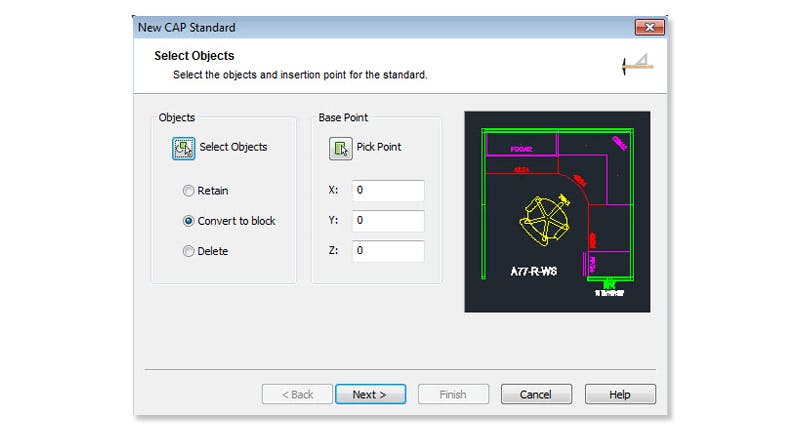This screenshot has width=800, height=430.
Task: Open Help for this dialog
Action: click(x=620, y=394)
